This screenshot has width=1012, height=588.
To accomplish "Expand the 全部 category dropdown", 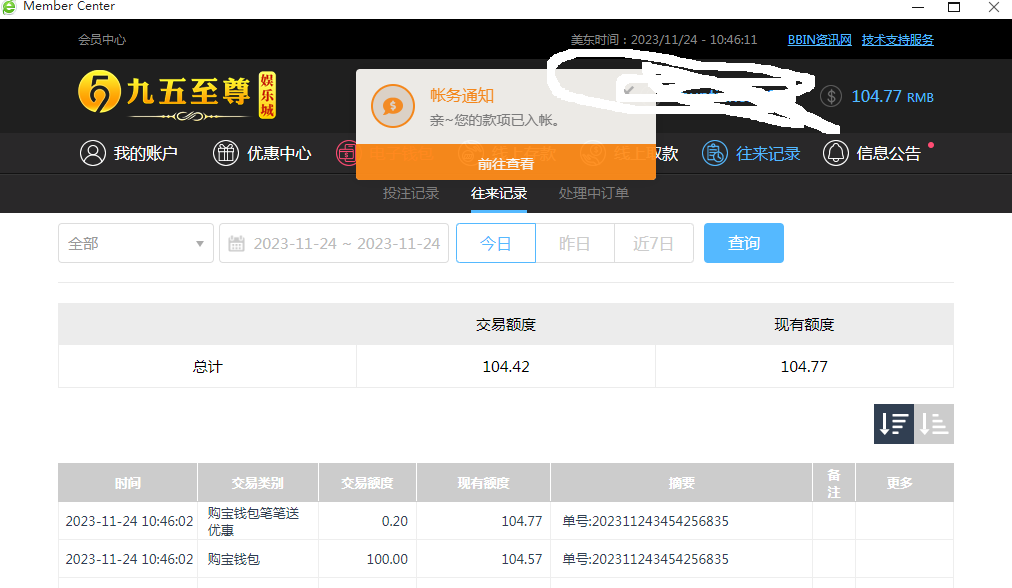I will (x=135, y=243).
